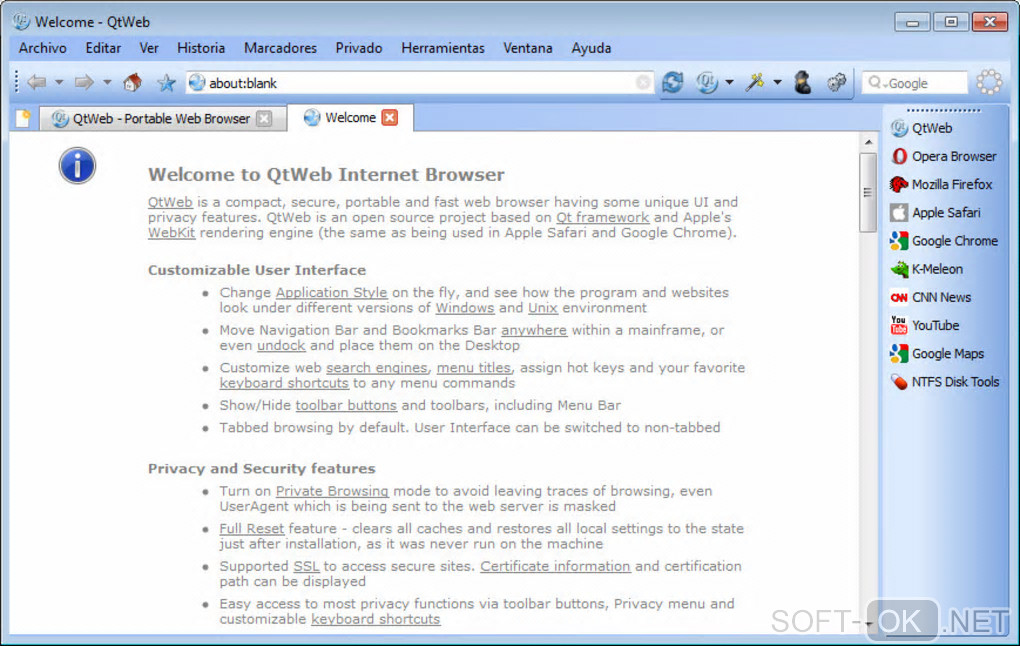Open the Forward history dropdown arrow
Image resolution: width=1020 pixels, height=646 pixels.
(107, 83)
